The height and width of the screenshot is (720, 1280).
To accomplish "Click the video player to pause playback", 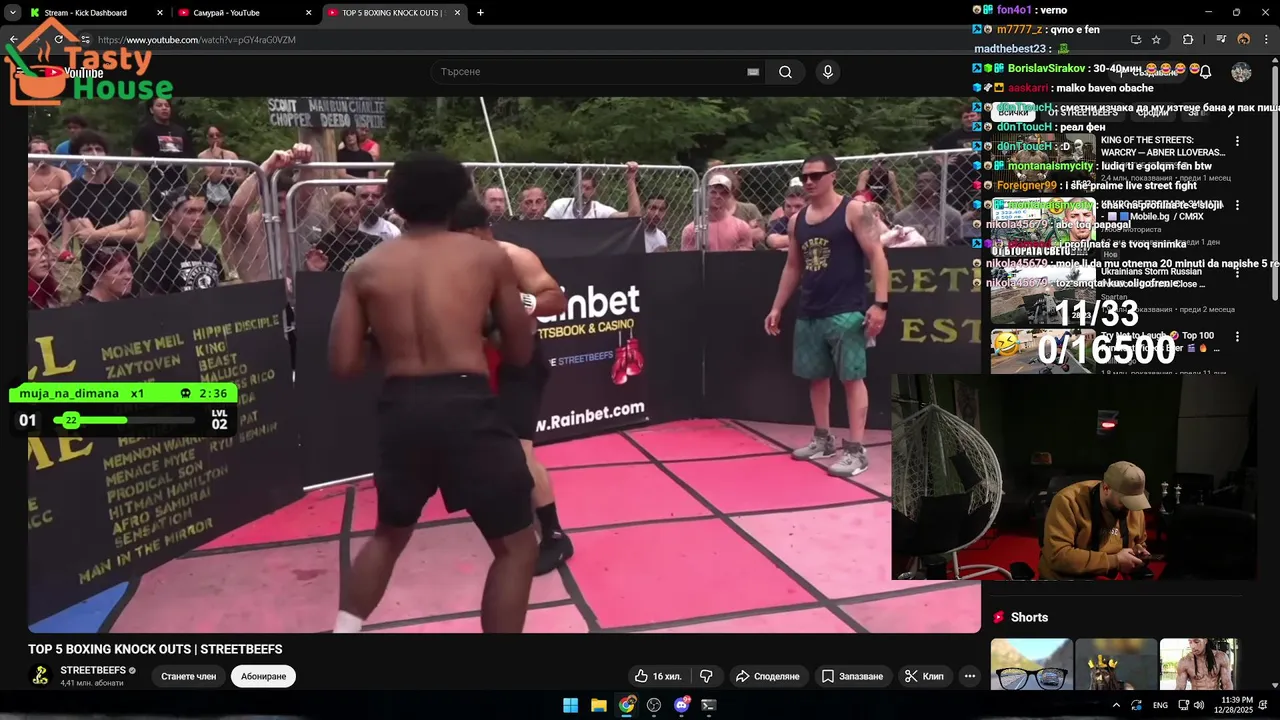I will coord(504,364).
